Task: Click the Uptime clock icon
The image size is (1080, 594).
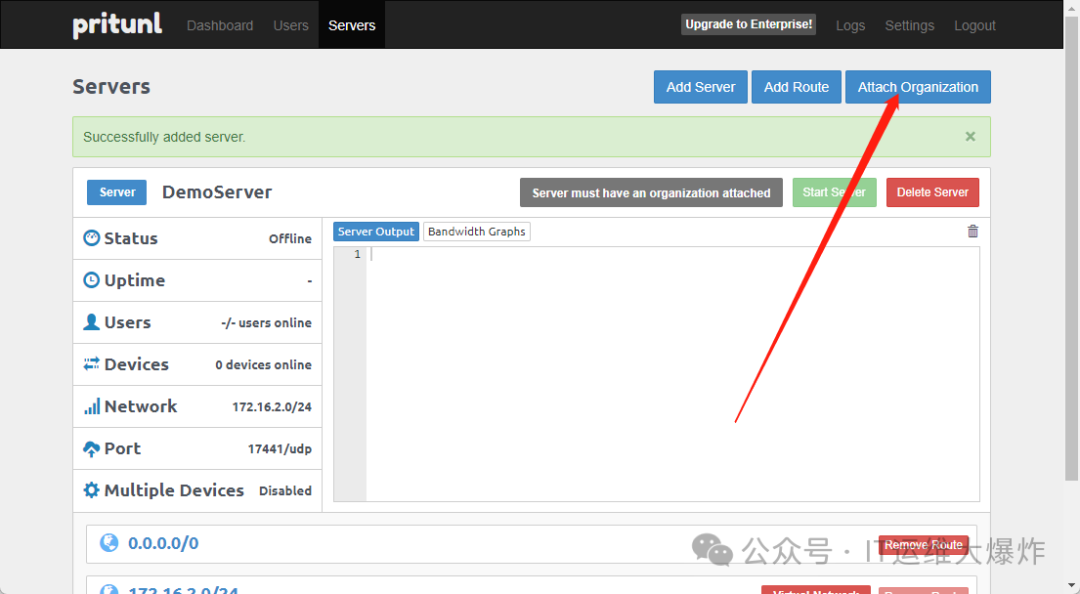Action: [x=92, y=280]
